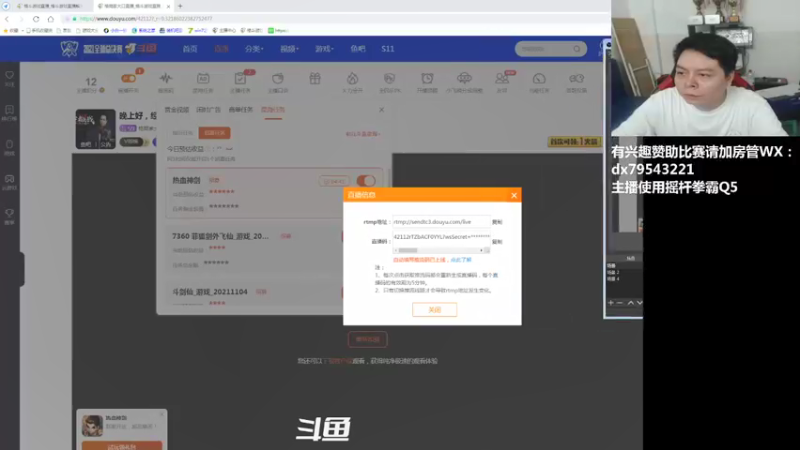800x450 pixels.
Task: Open the checklist task icon with red badge
Action: tap(240, 79)
